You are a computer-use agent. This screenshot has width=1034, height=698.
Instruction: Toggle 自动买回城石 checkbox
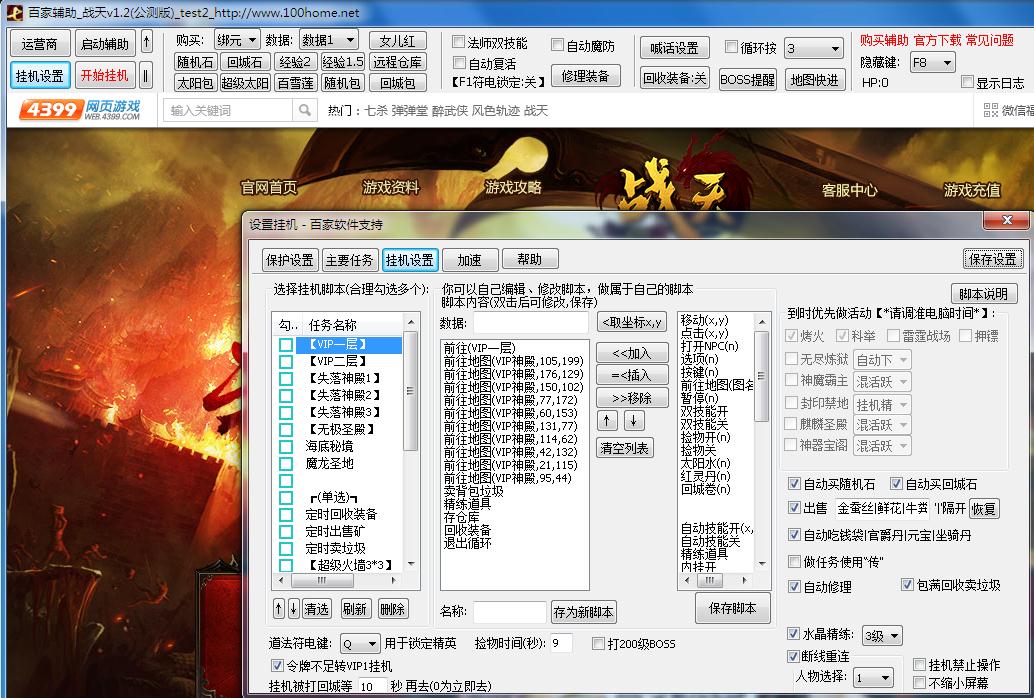(896, 484)
